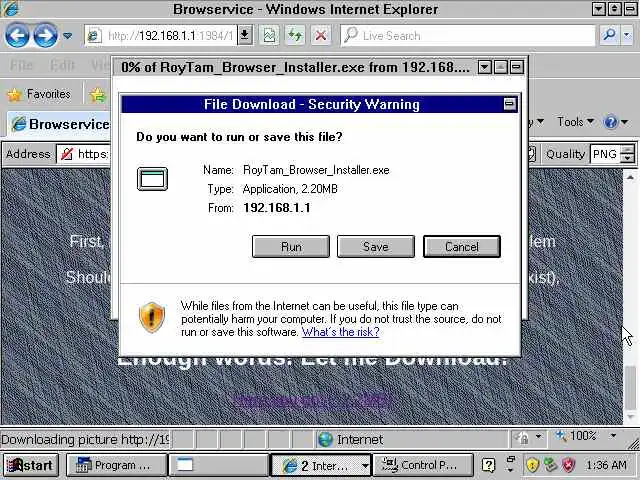Click the red shield alert tray icon

(569, 465)
